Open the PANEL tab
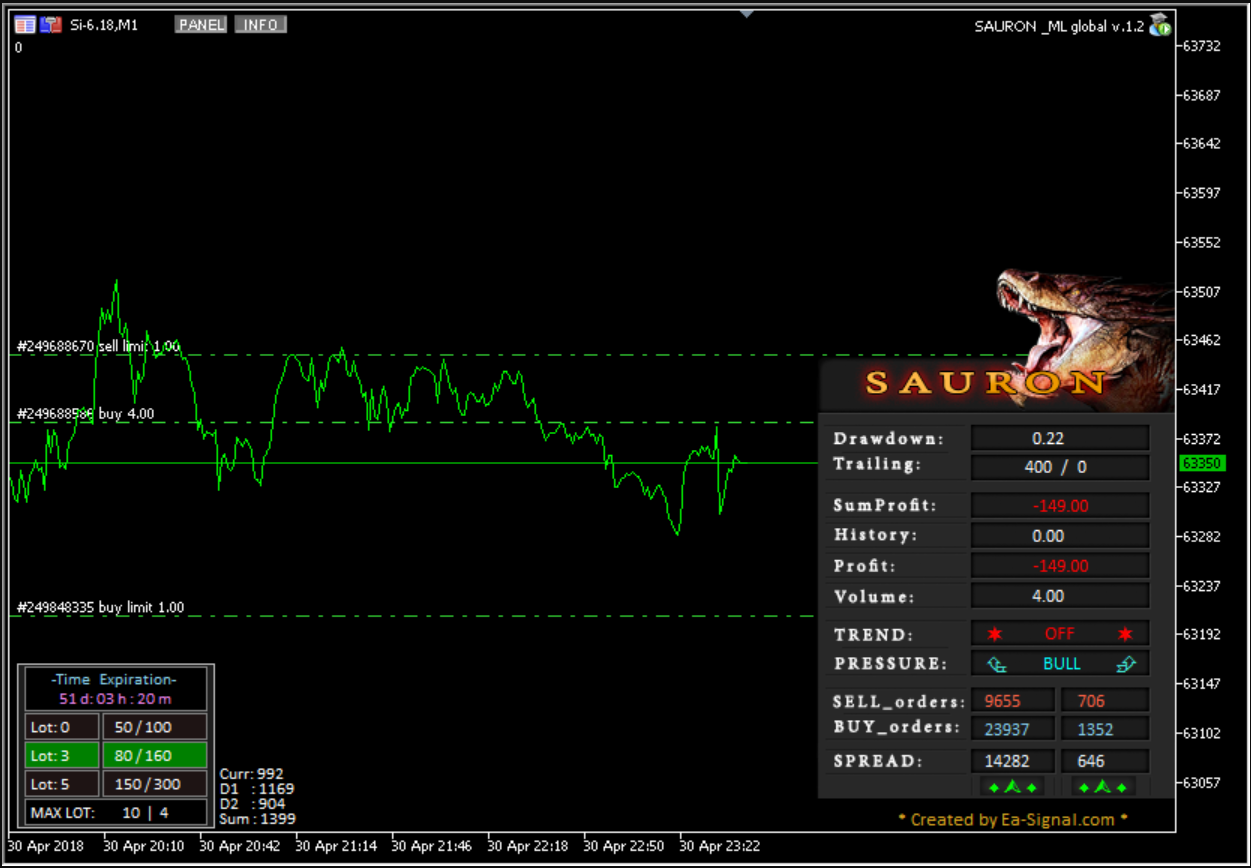1251x868 pixels. click(x=201, y=25)
